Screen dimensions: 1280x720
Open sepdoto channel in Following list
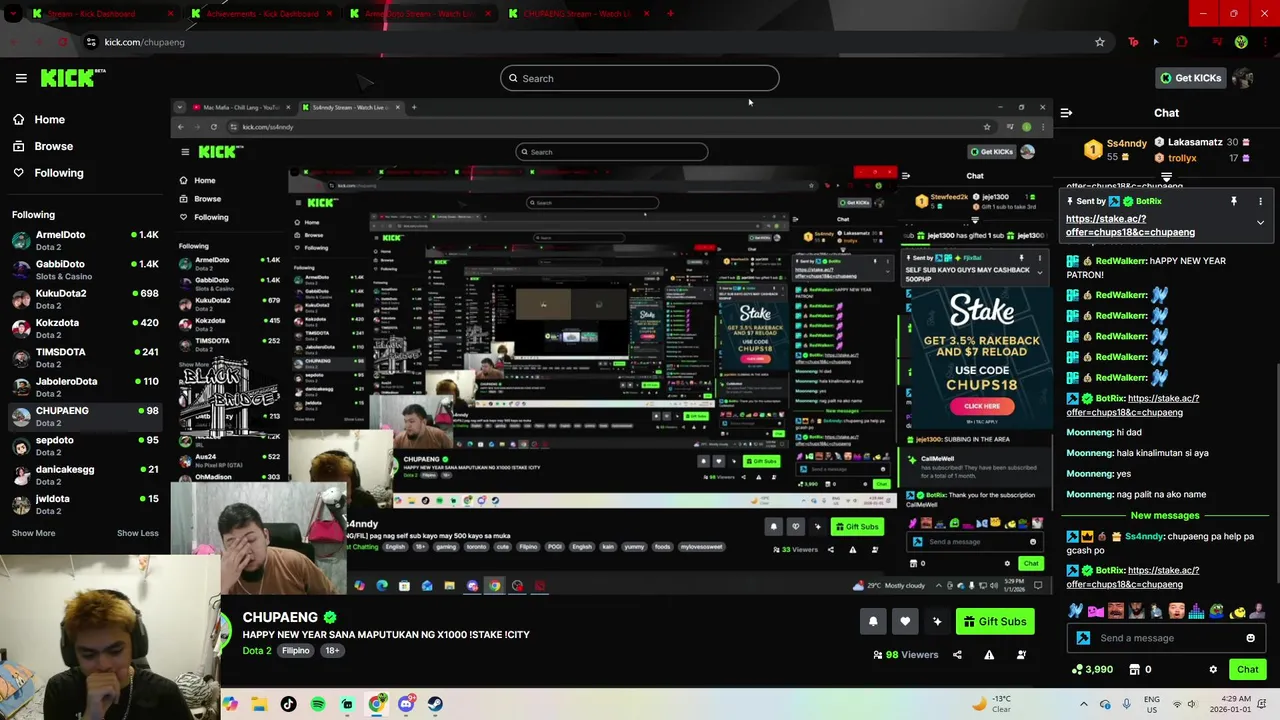[x=85, y=445]
